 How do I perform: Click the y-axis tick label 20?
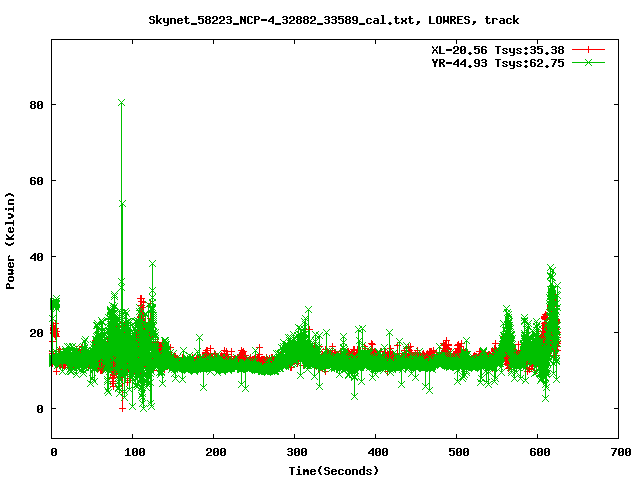coord(36,333)
